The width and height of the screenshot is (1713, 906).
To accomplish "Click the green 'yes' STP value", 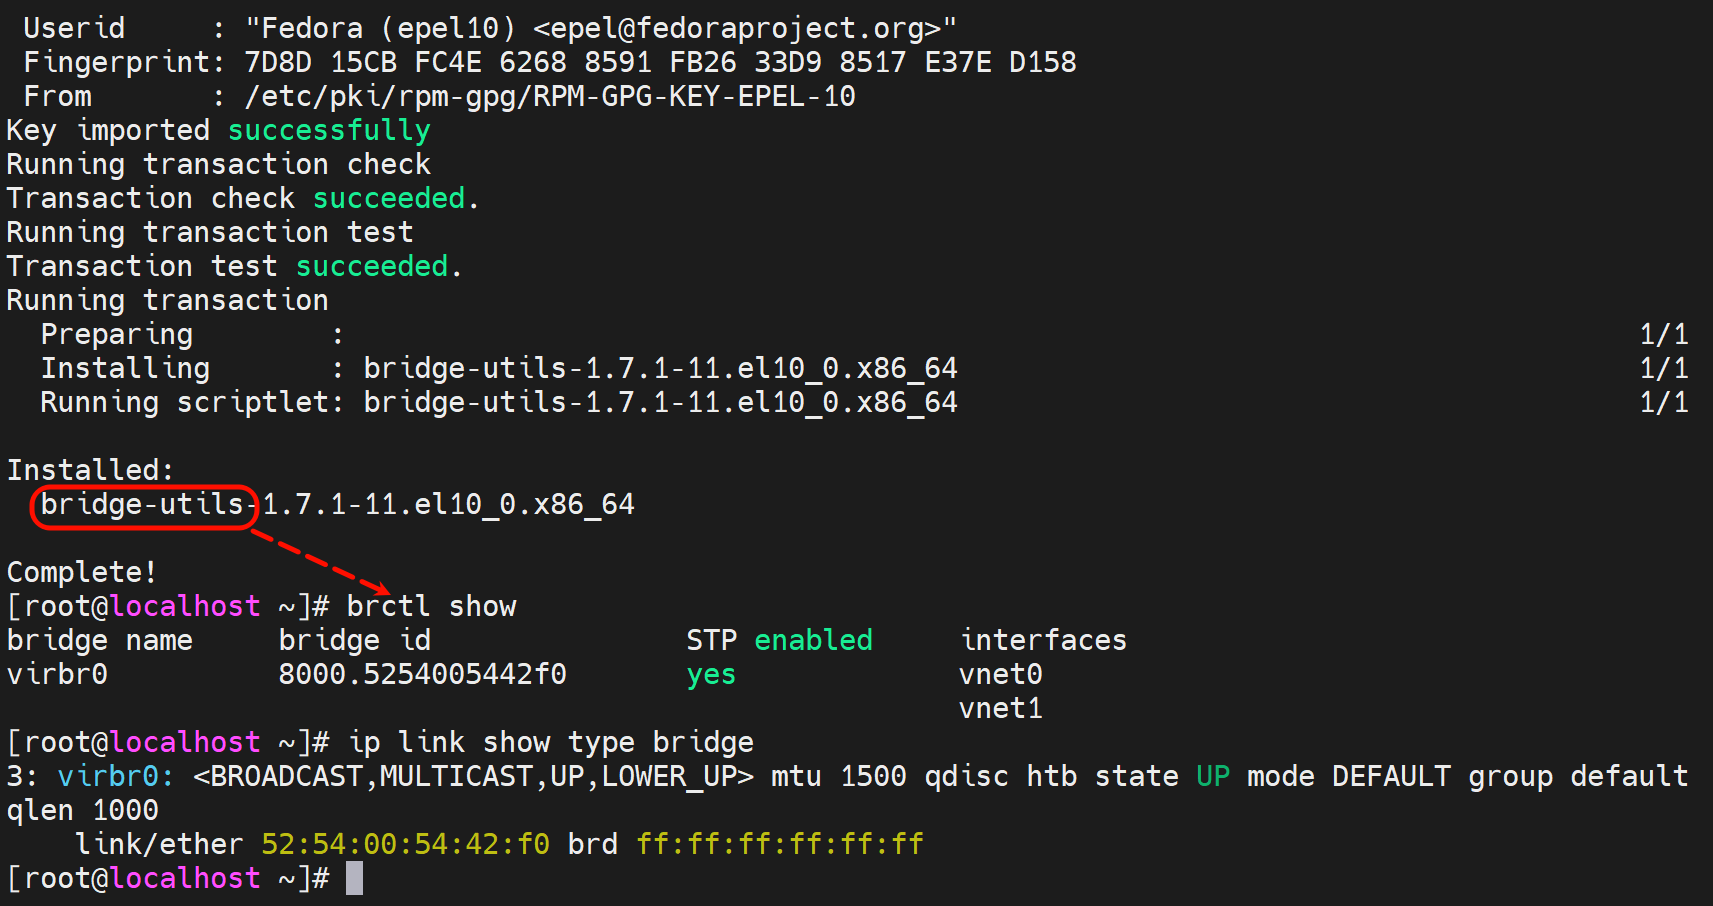I will [x=711, y=674].
